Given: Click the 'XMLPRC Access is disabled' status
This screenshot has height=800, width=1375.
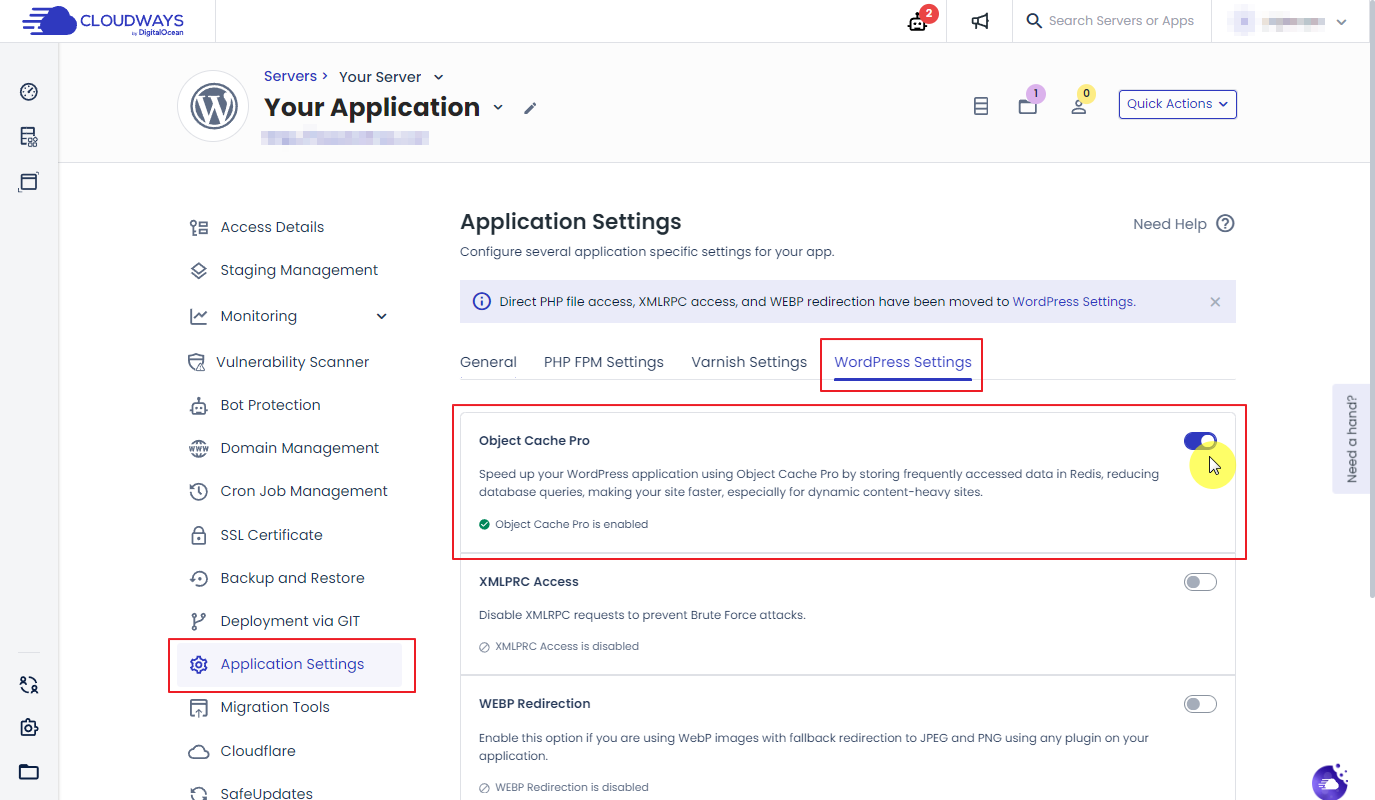Looking at the screenshot, I should (559, 646).
